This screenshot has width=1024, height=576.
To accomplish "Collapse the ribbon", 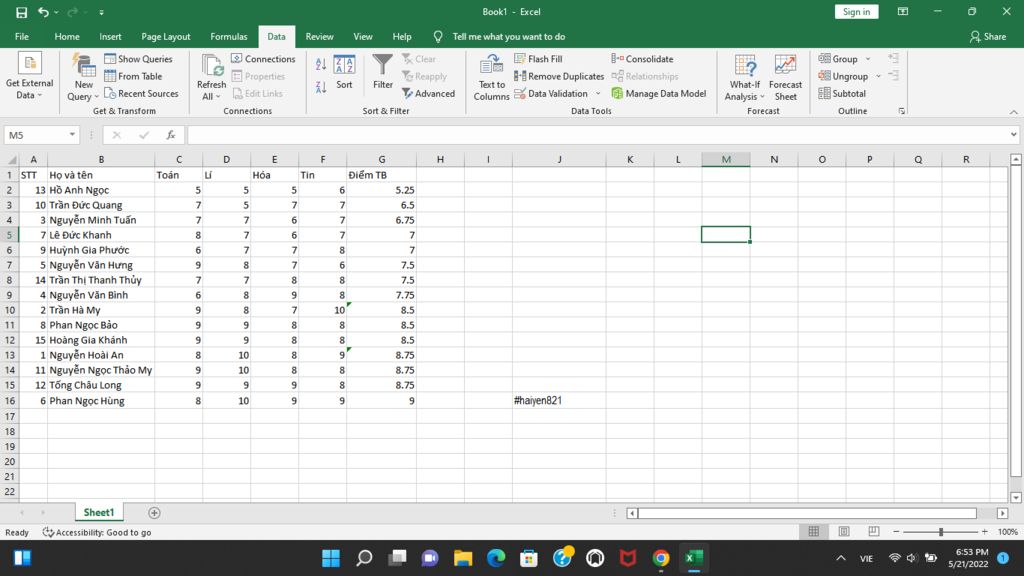I will (1014, 112).
